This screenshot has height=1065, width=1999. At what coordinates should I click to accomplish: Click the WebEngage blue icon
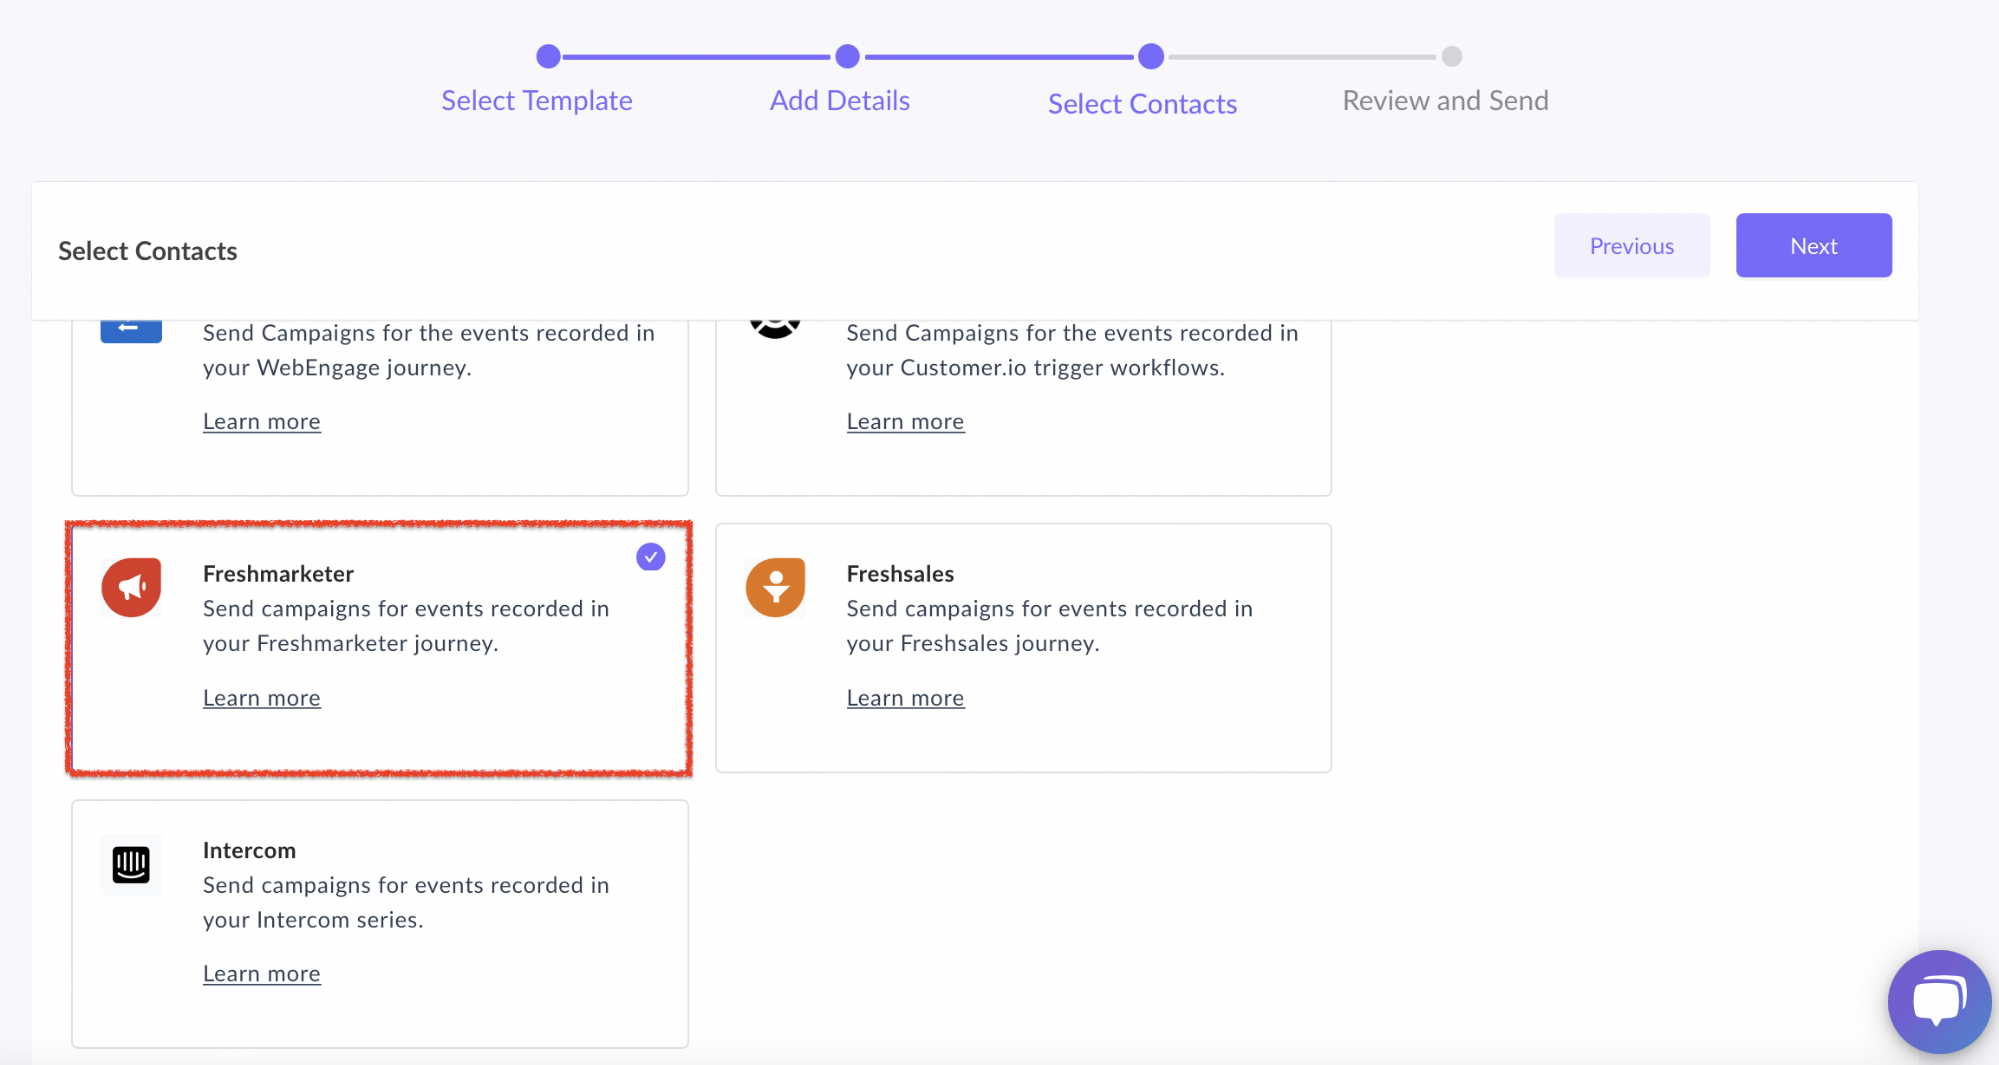pos(131,332)
